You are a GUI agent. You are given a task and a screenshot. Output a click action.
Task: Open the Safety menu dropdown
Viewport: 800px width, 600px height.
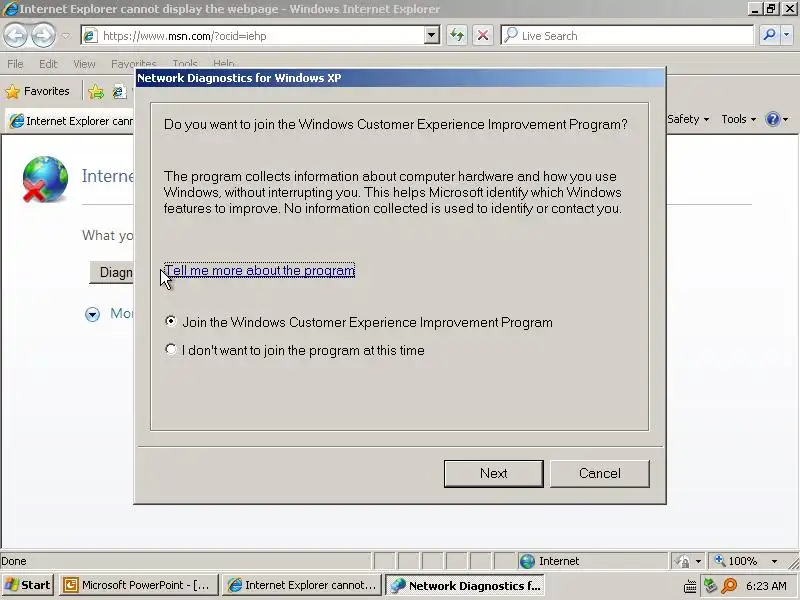[x=688, y=119]
